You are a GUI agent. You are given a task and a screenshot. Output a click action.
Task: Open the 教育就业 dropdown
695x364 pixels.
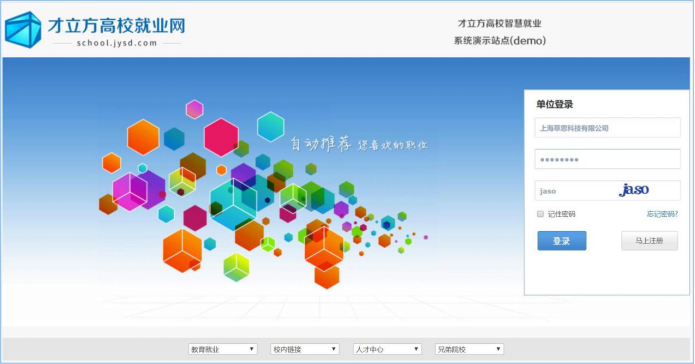(223, 349)
